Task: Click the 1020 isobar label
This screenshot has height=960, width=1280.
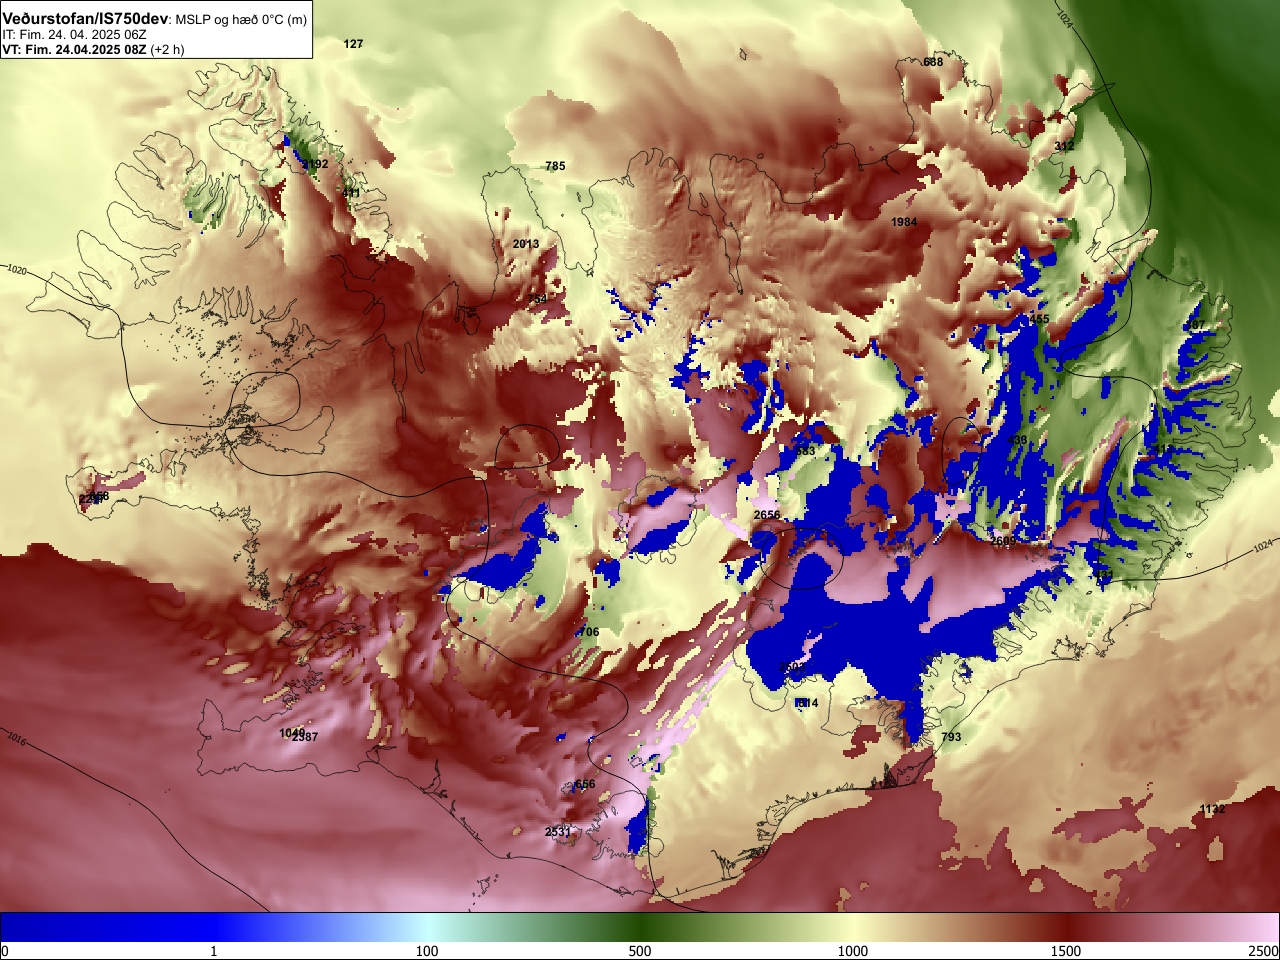Action: (16, 270)
